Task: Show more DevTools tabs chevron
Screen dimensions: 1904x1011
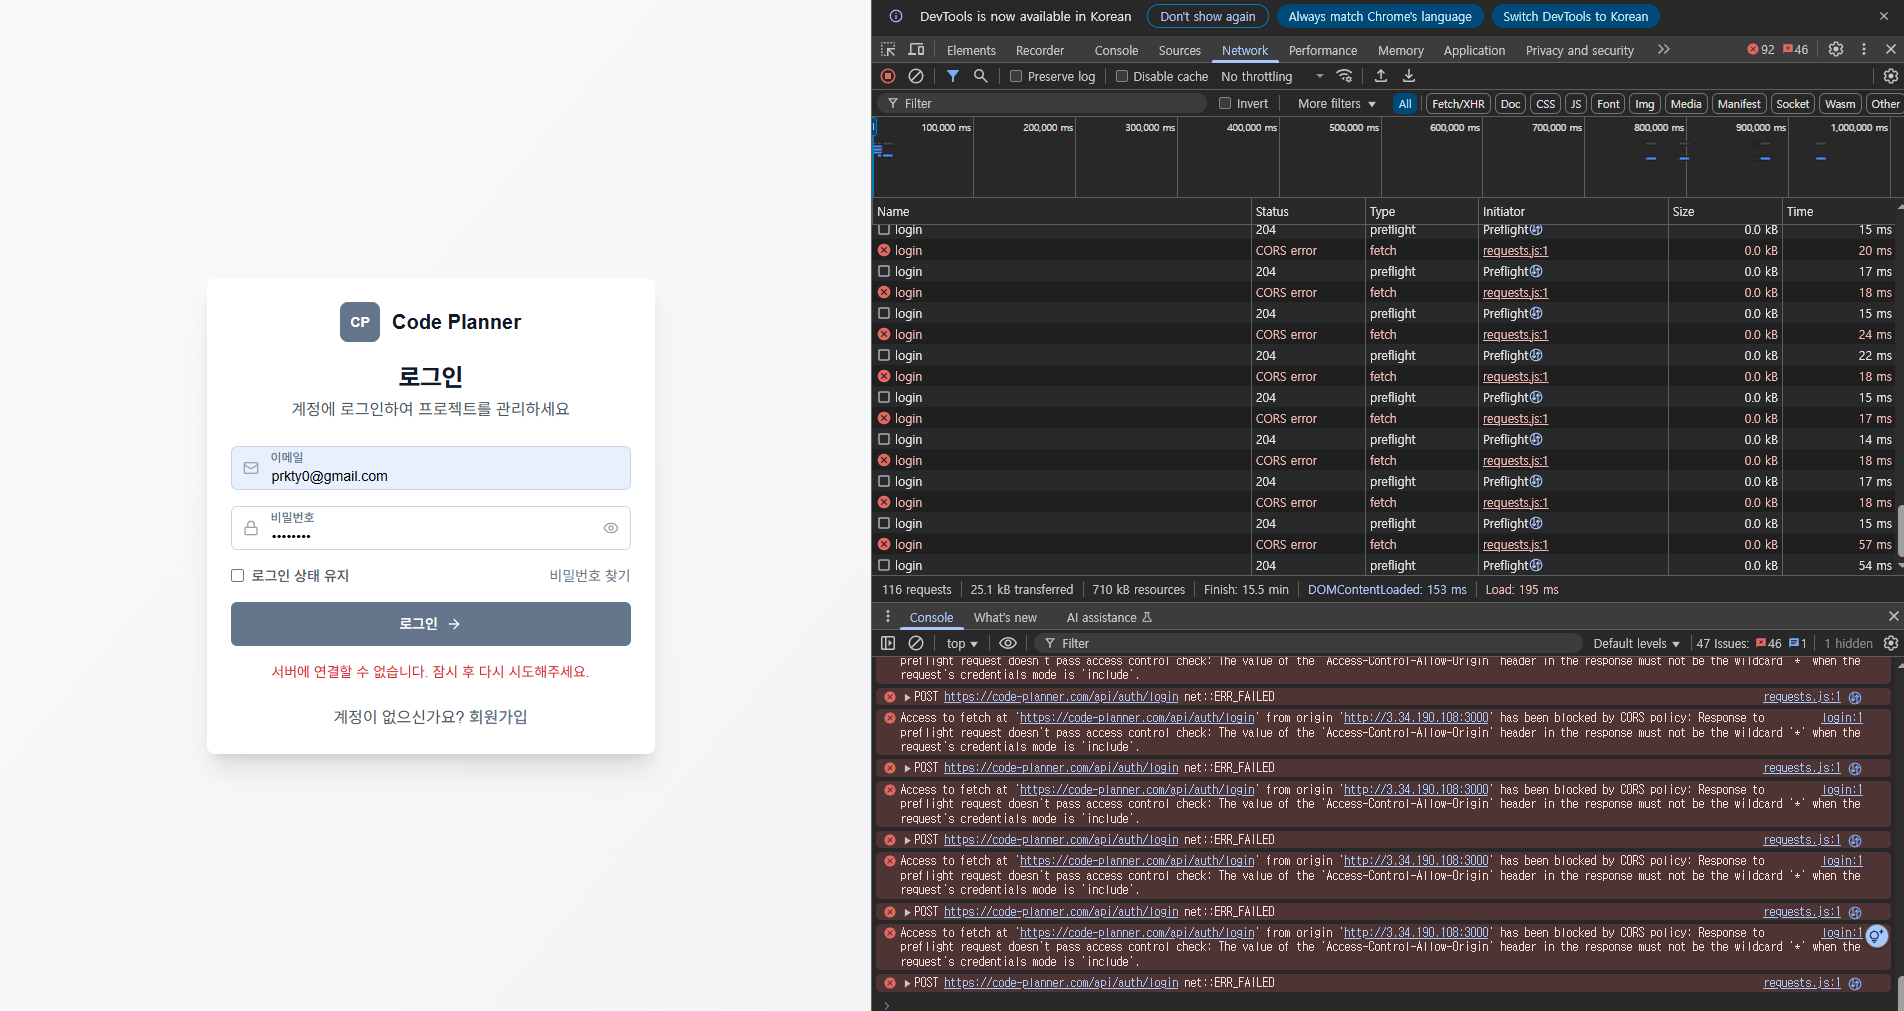Action: (x=1664, y=49)
